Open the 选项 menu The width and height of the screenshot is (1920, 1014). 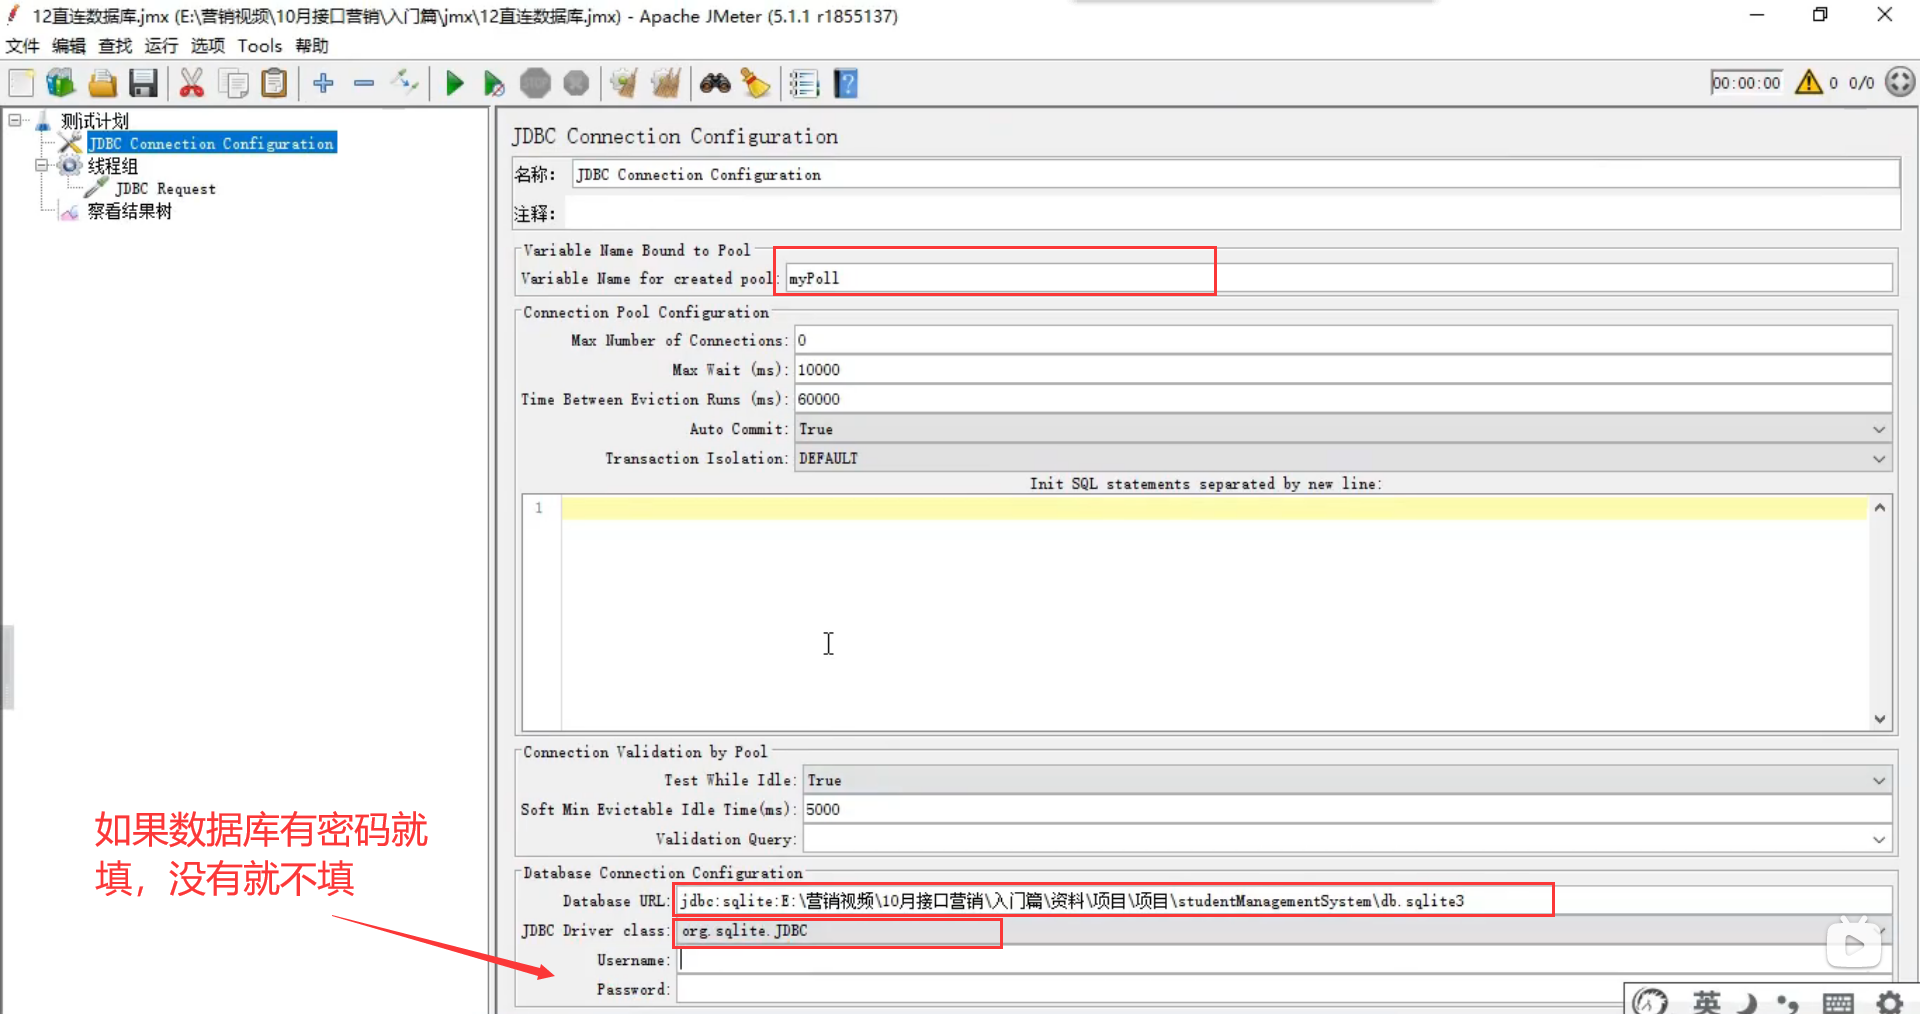(208, 46)
